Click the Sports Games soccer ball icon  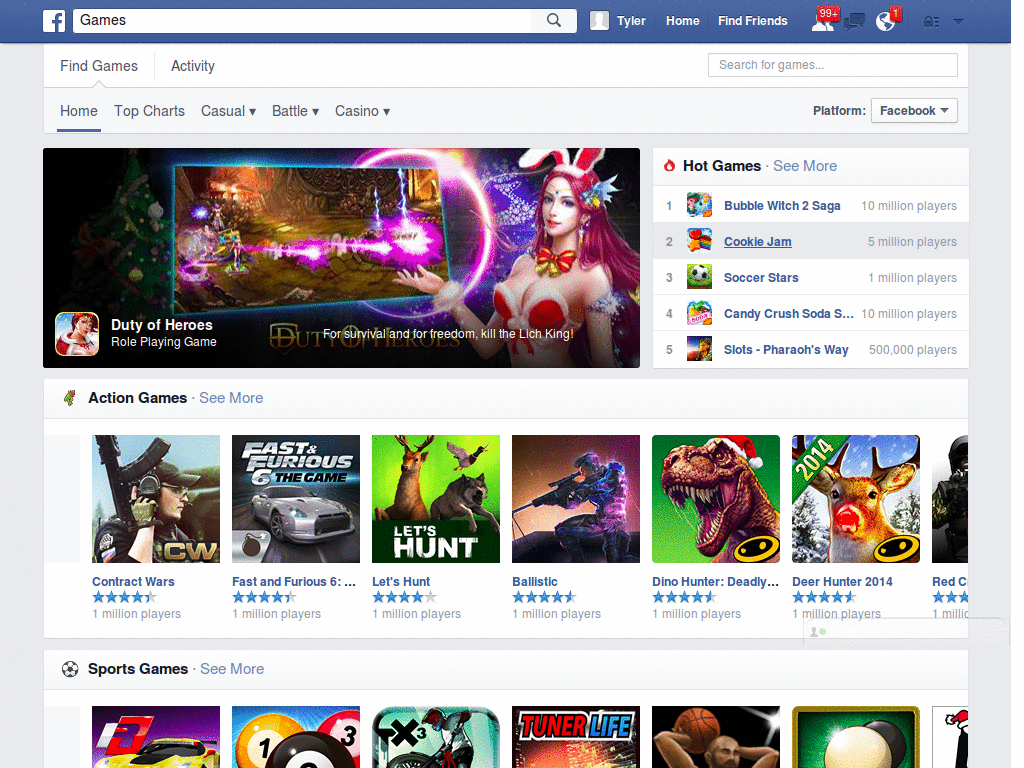point(70,669)
